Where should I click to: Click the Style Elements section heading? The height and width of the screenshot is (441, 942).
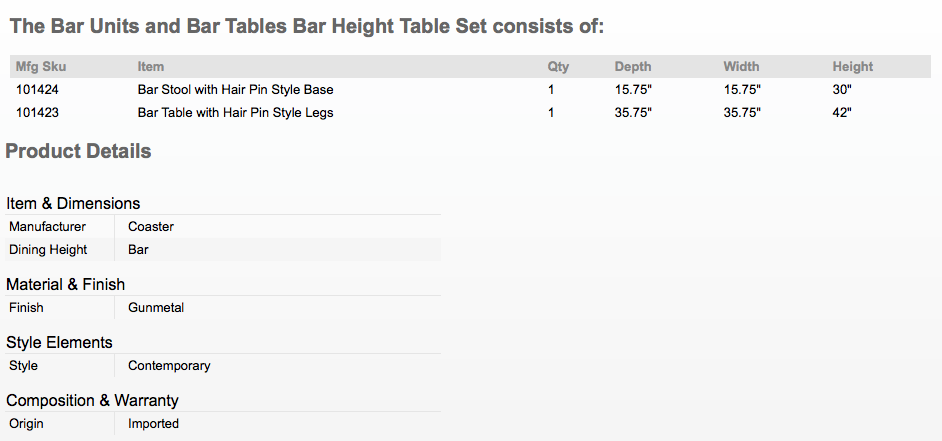59,342
